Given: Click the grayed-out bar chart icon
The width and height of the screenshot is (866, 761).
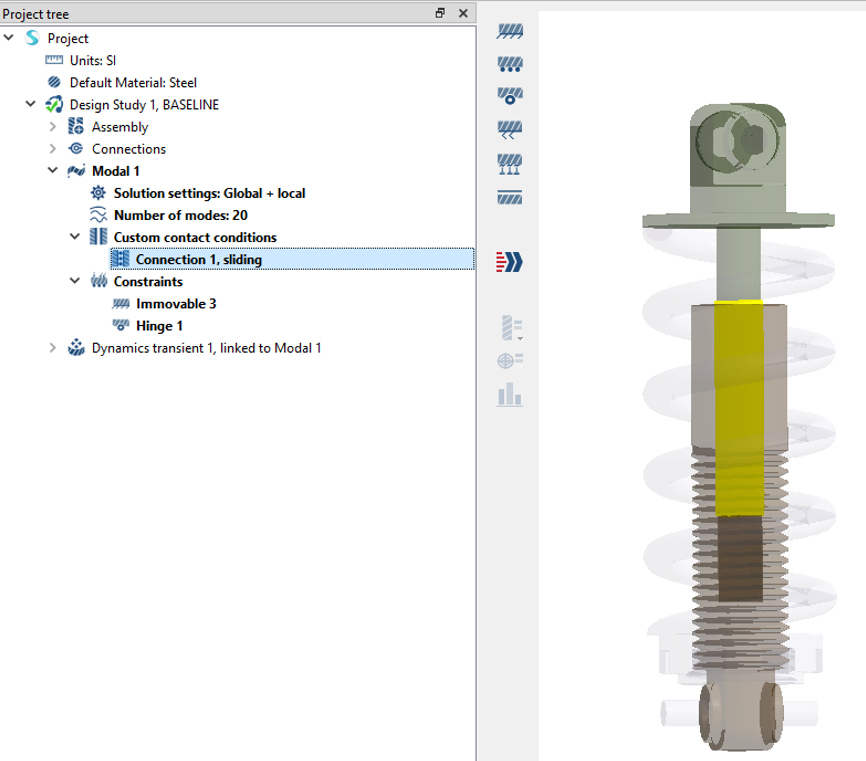Looking at the screenshot, I should pos(510,394).
